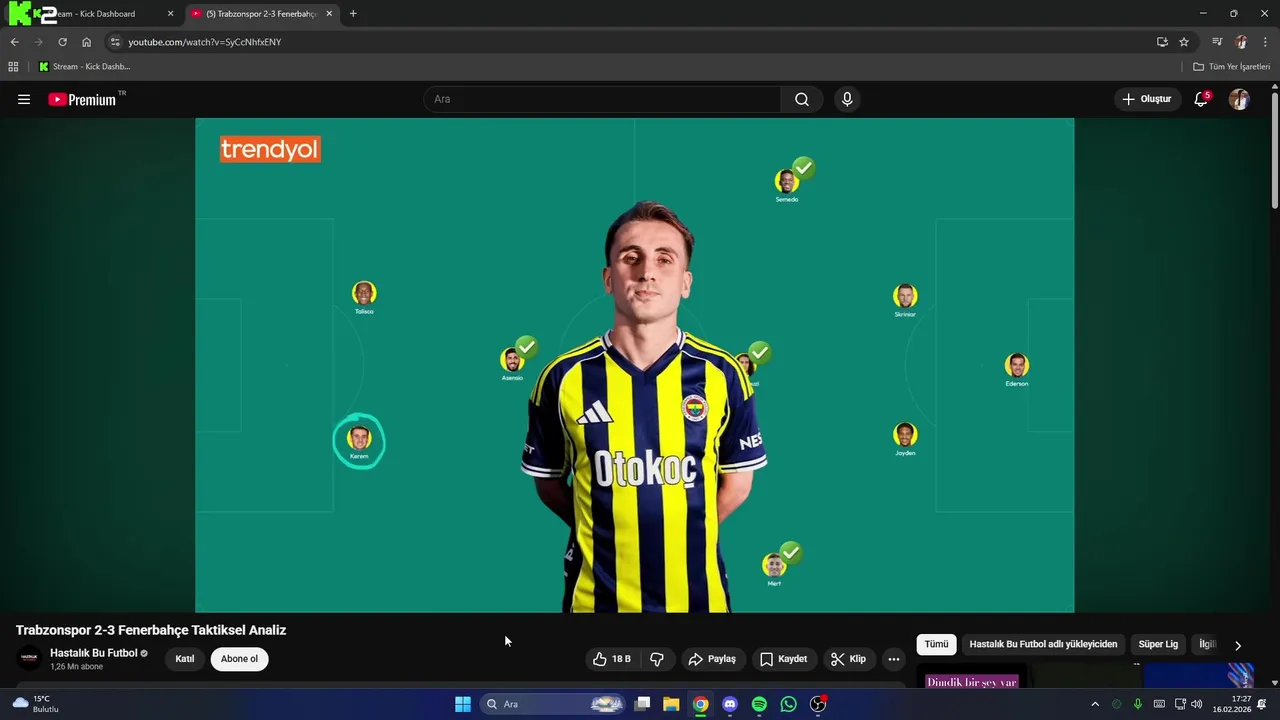View site information icon in the address bar
Viewport: 1280px width, 720px height.
click(115, 42)
